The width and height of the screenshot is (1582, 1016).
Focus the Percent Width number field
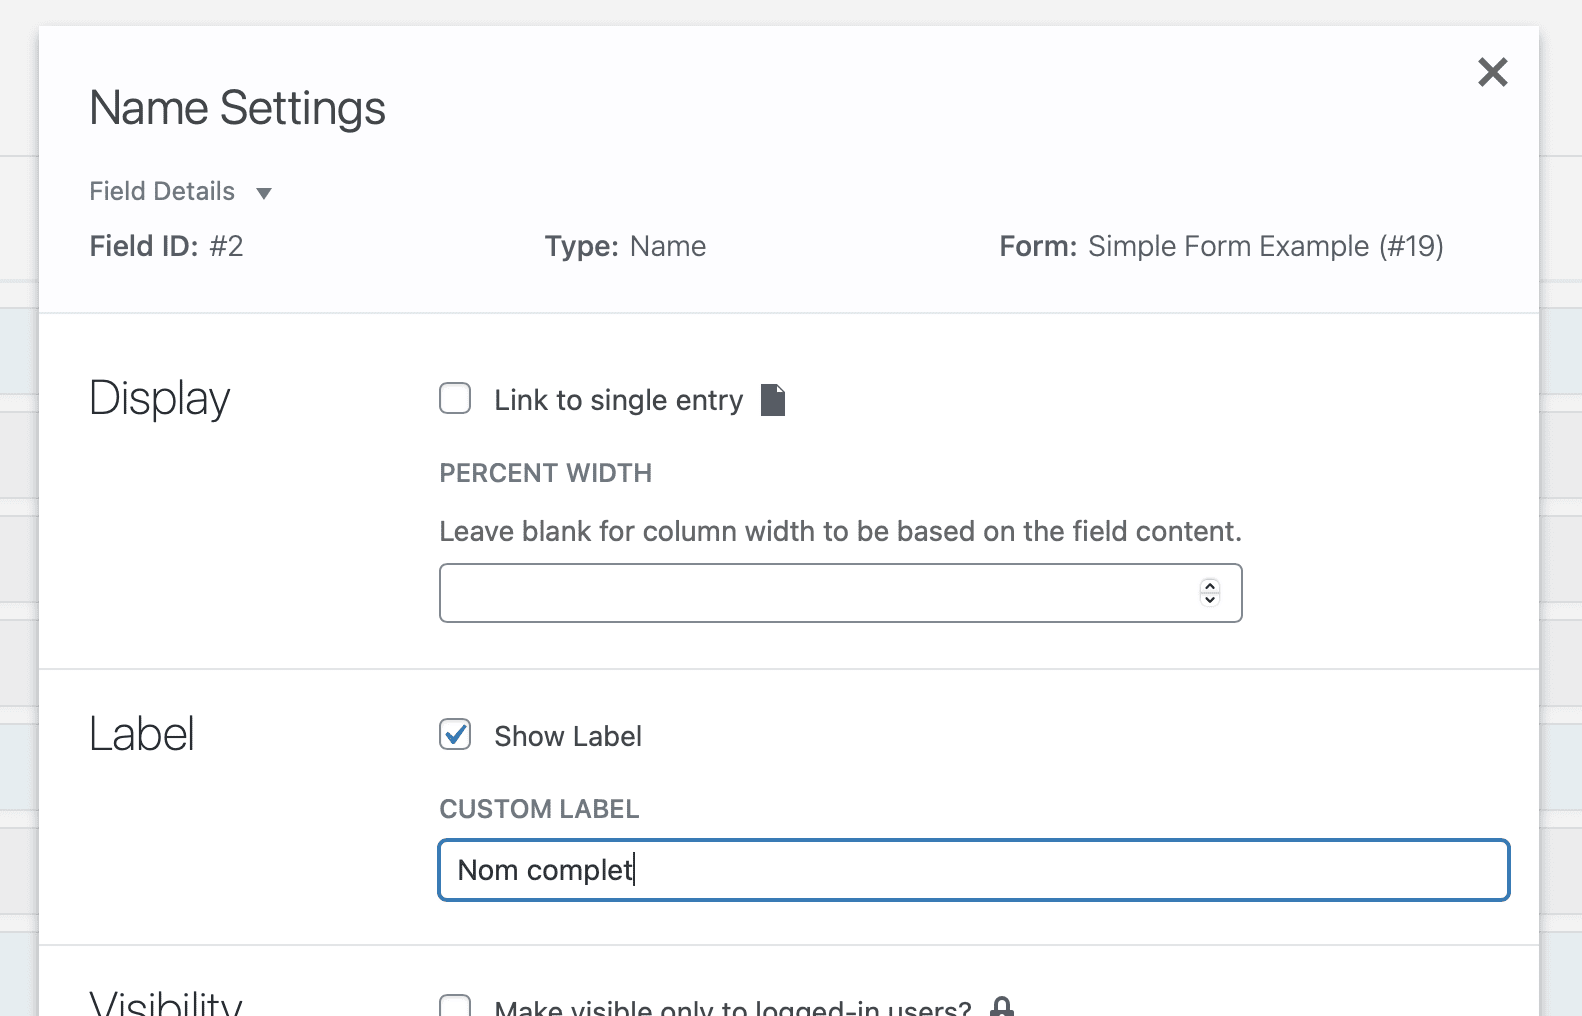tap(815, 593)
